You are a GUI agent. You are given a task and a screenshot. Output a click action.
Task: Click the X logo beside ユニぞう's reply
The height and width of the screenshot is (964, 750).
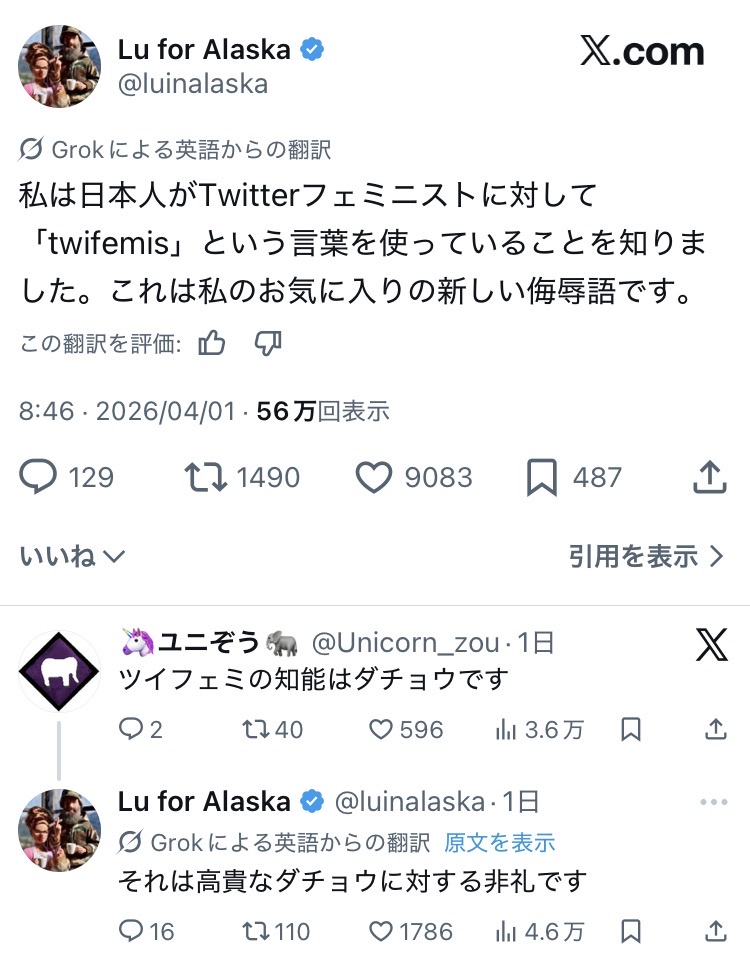(x=711, y=646)
